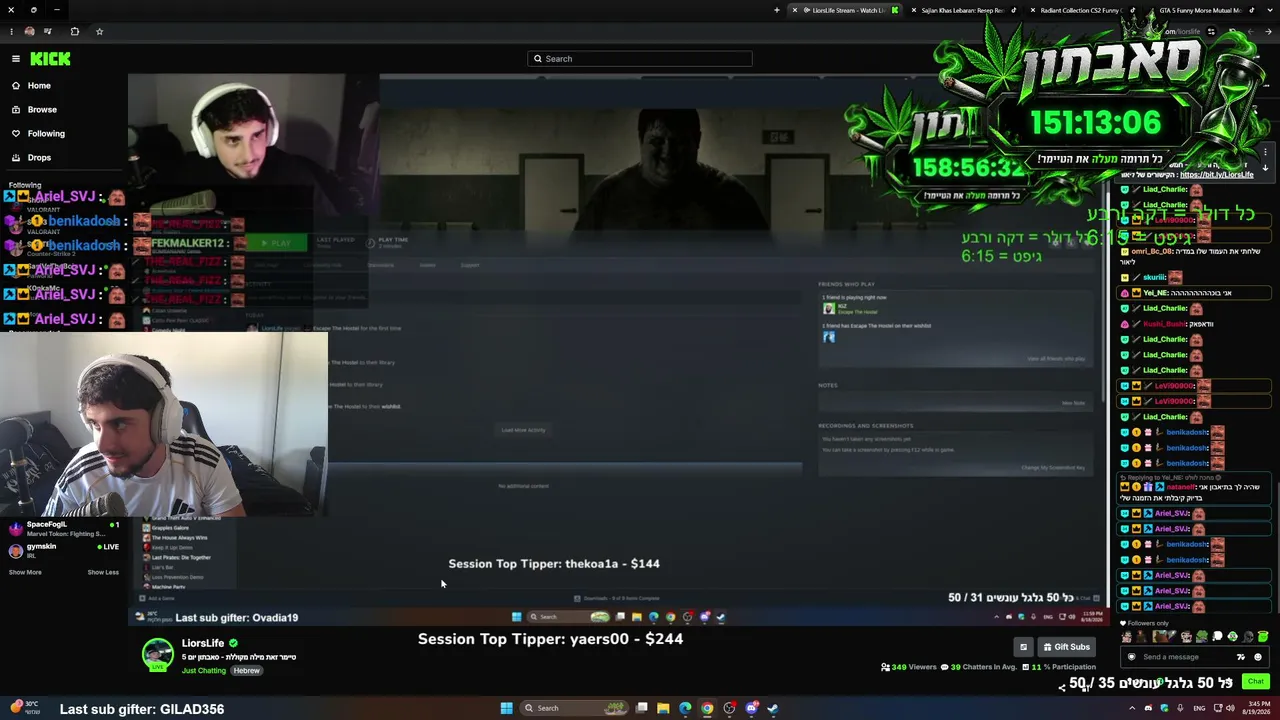Viewport: 1280px width, 720px height.
Task: Jump down with the chat arrow icon
Action: point(1265,168)
